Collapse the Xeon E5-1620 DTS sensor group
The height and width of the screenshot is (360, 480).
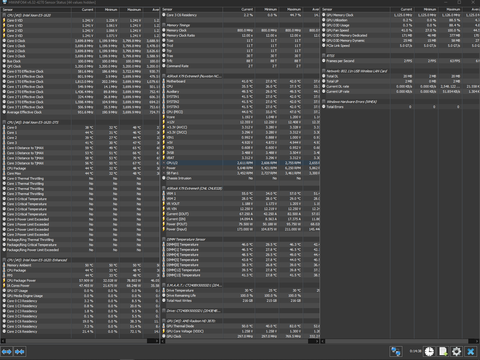click(x=4, y=122)
